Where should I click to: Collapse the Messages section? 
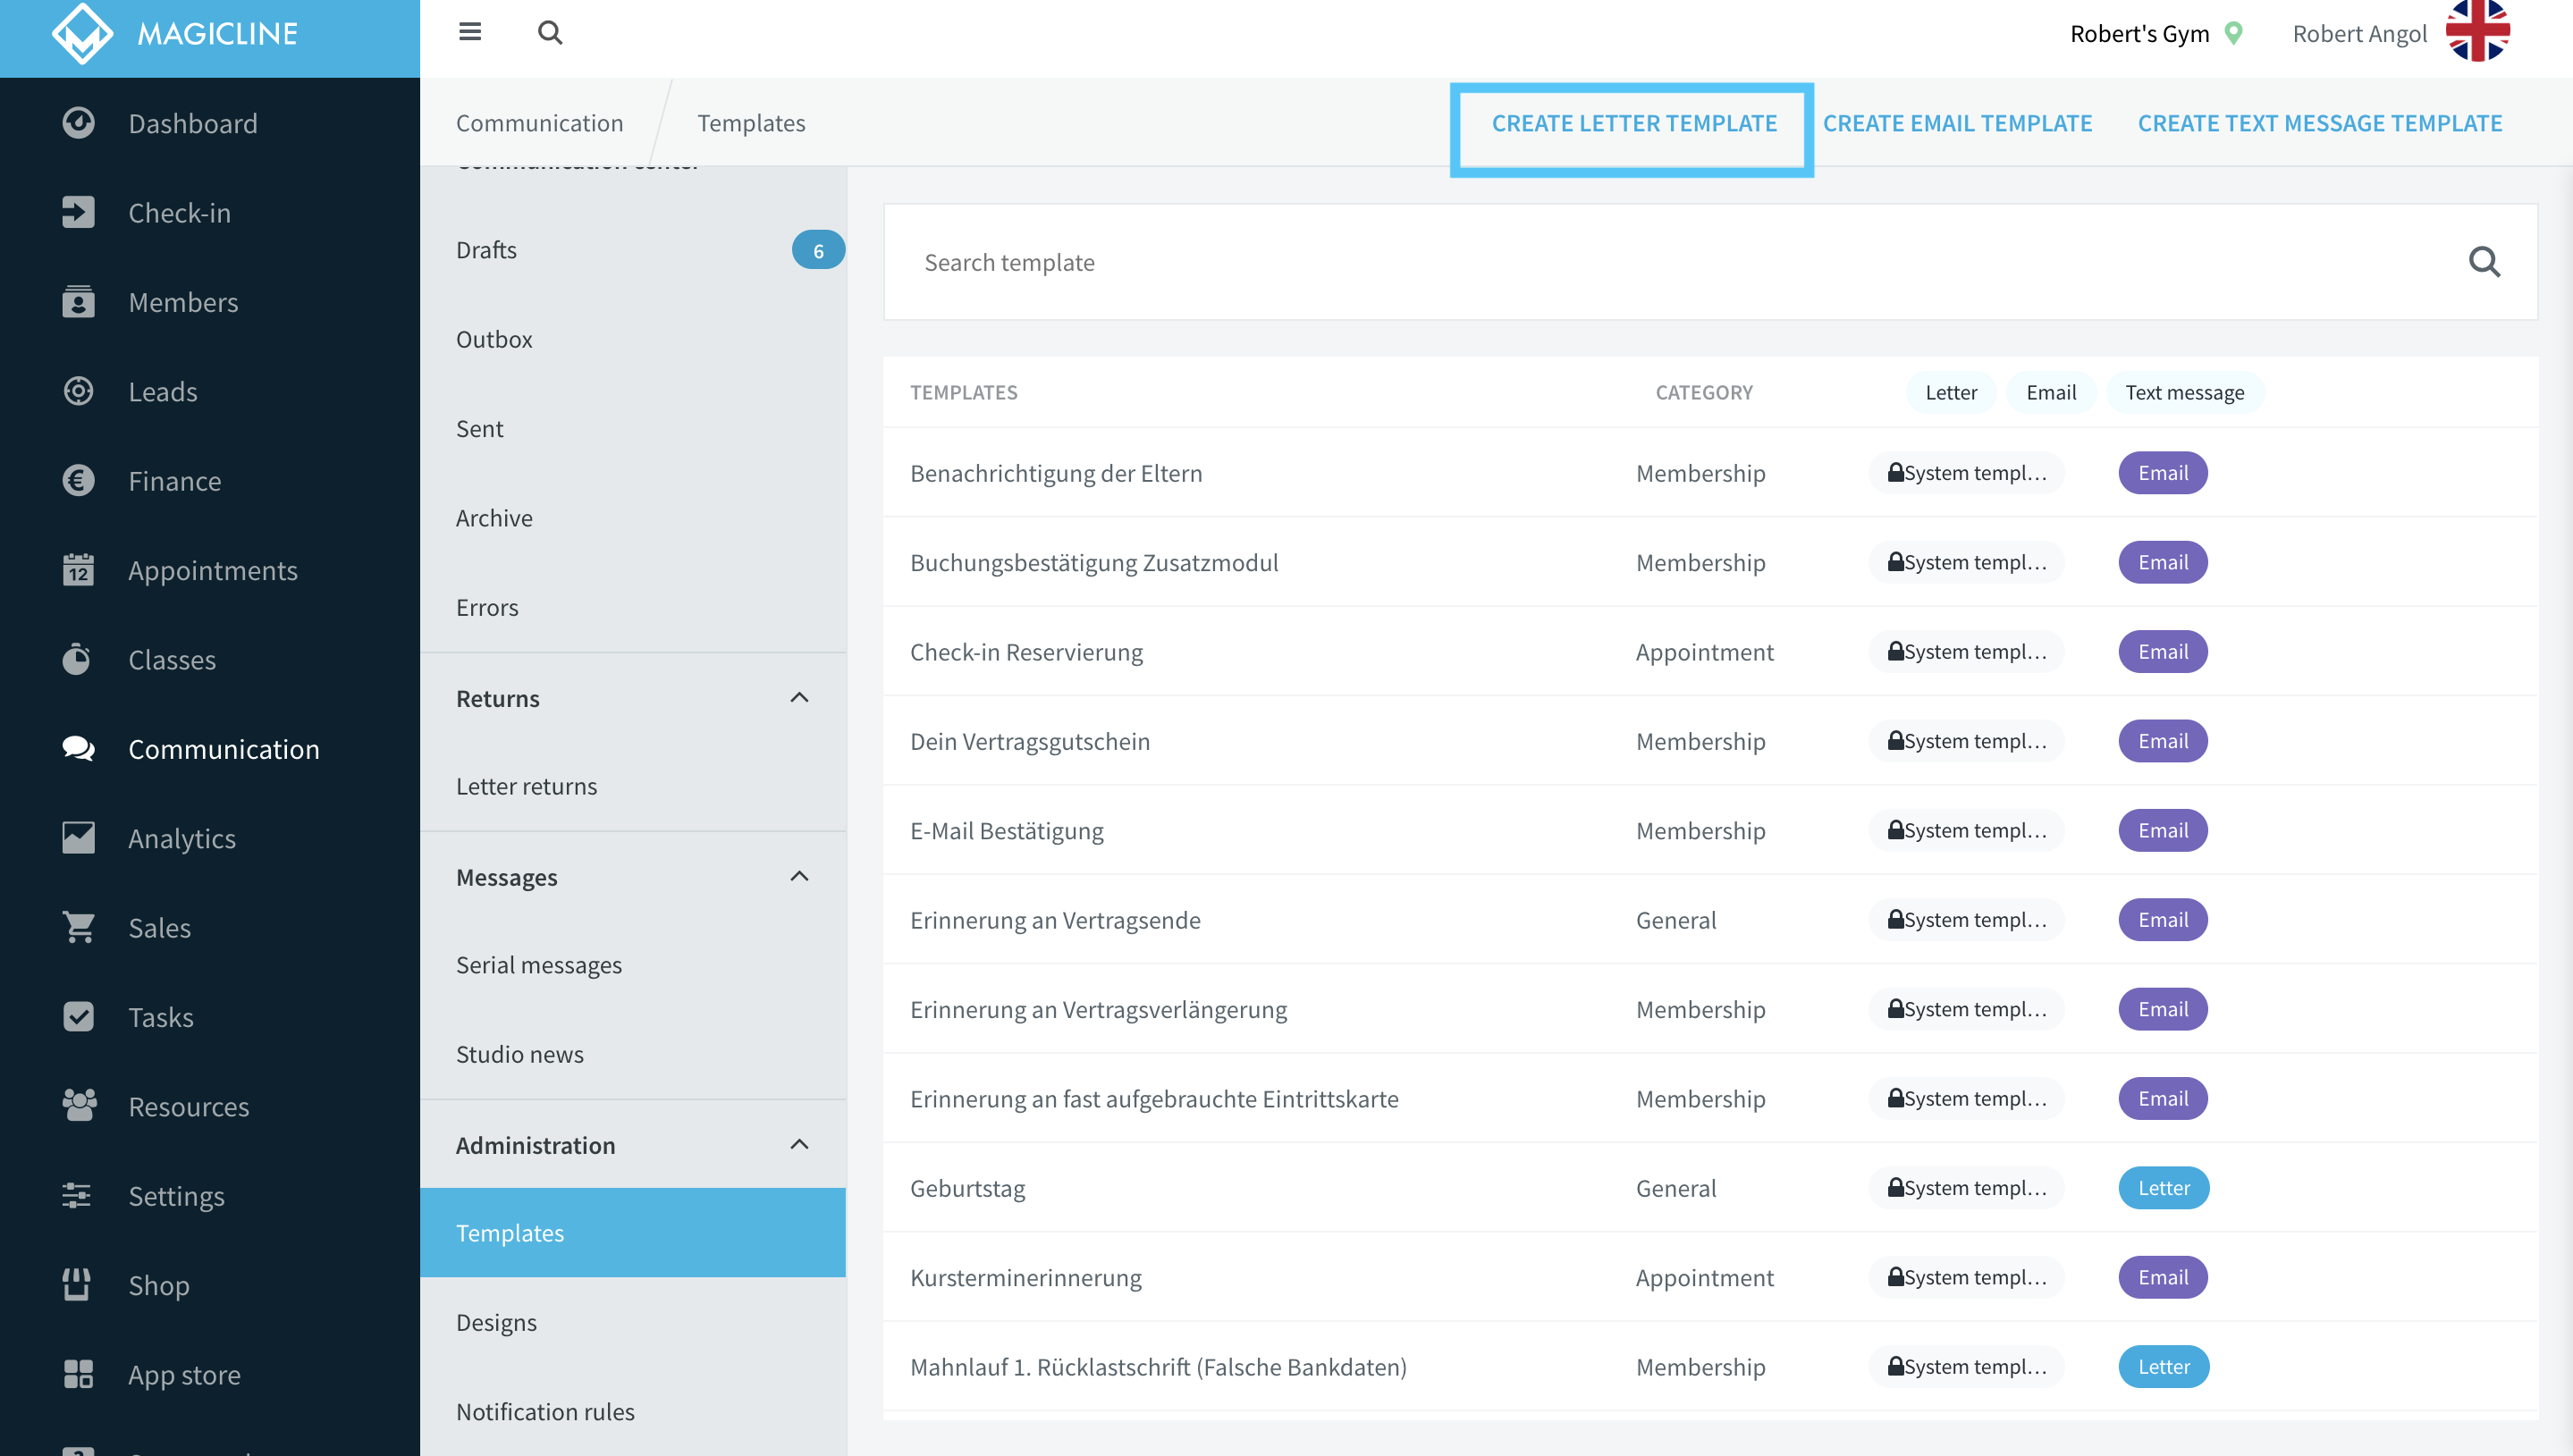click(799, 876)
